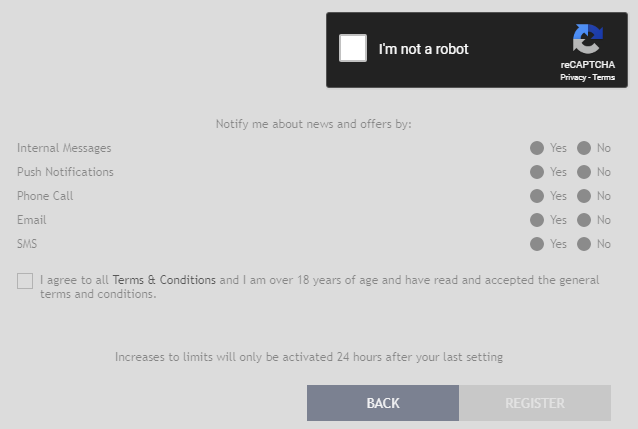Set SMS notifications to No
The width and height of the screenshot is (638, 429).
click(584, 244)
